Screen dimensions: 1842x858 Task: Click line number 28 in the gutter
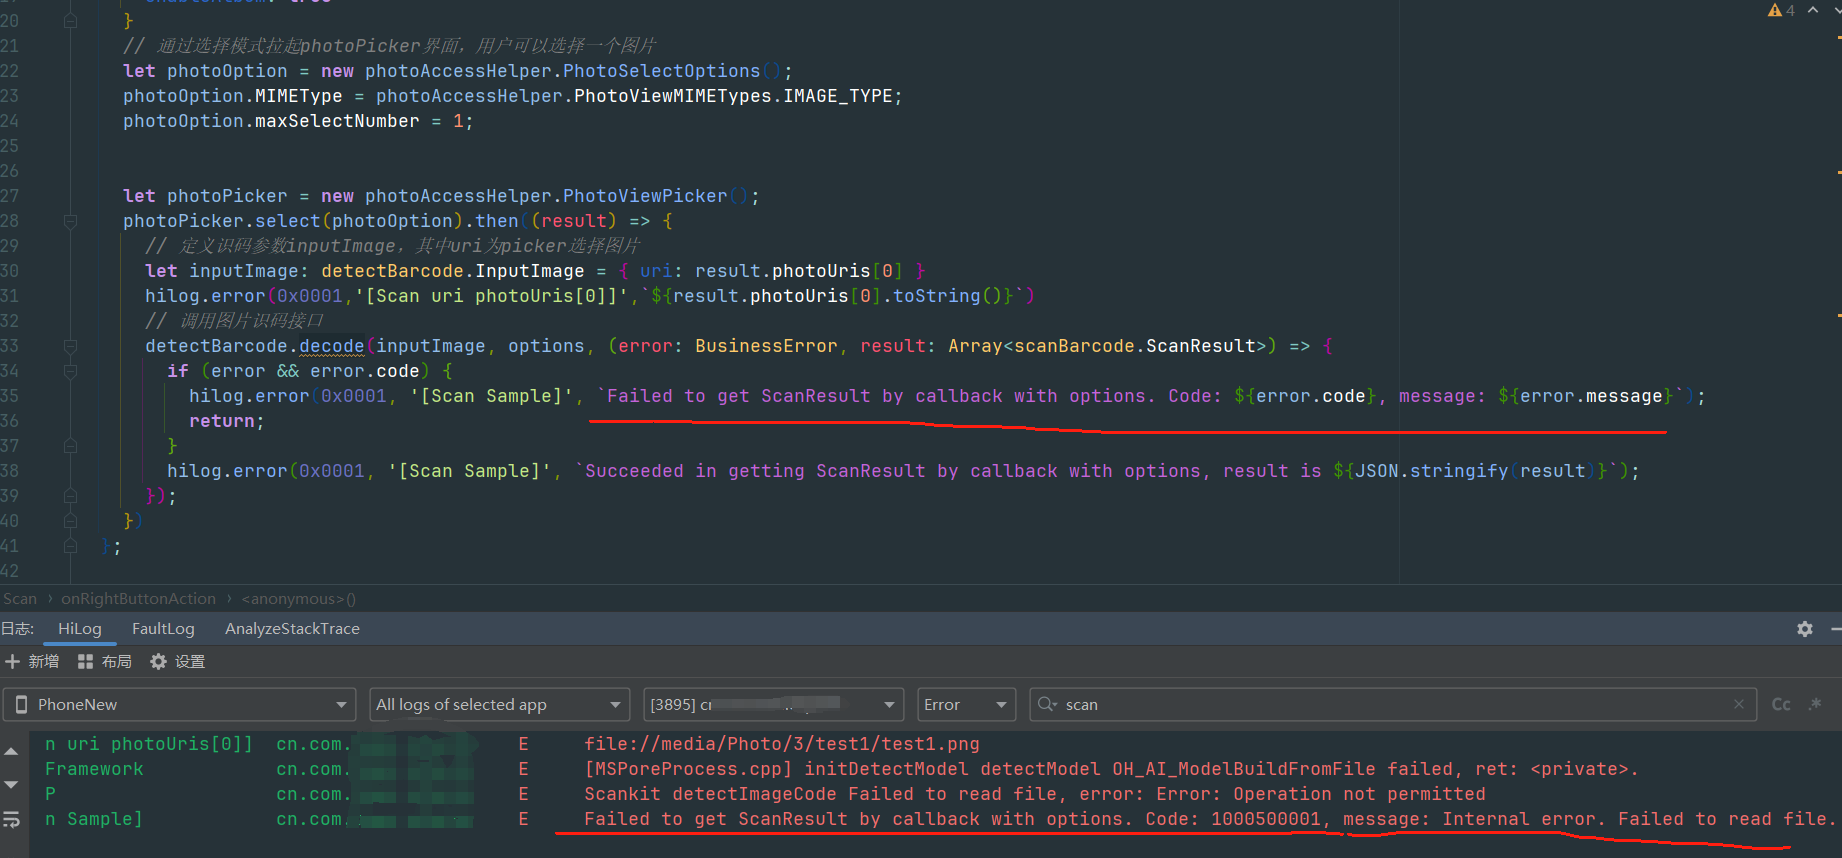[10, 221]
